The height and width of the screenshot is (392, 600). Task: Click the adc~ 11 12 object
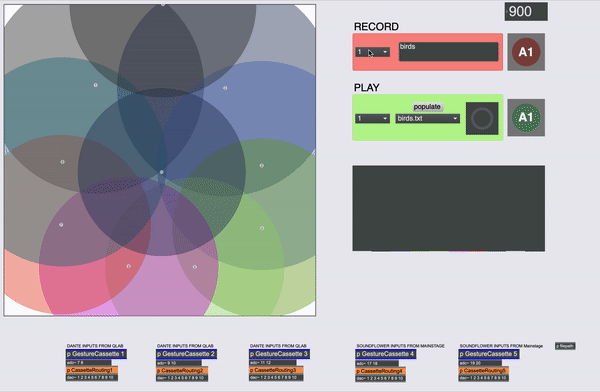272,363
